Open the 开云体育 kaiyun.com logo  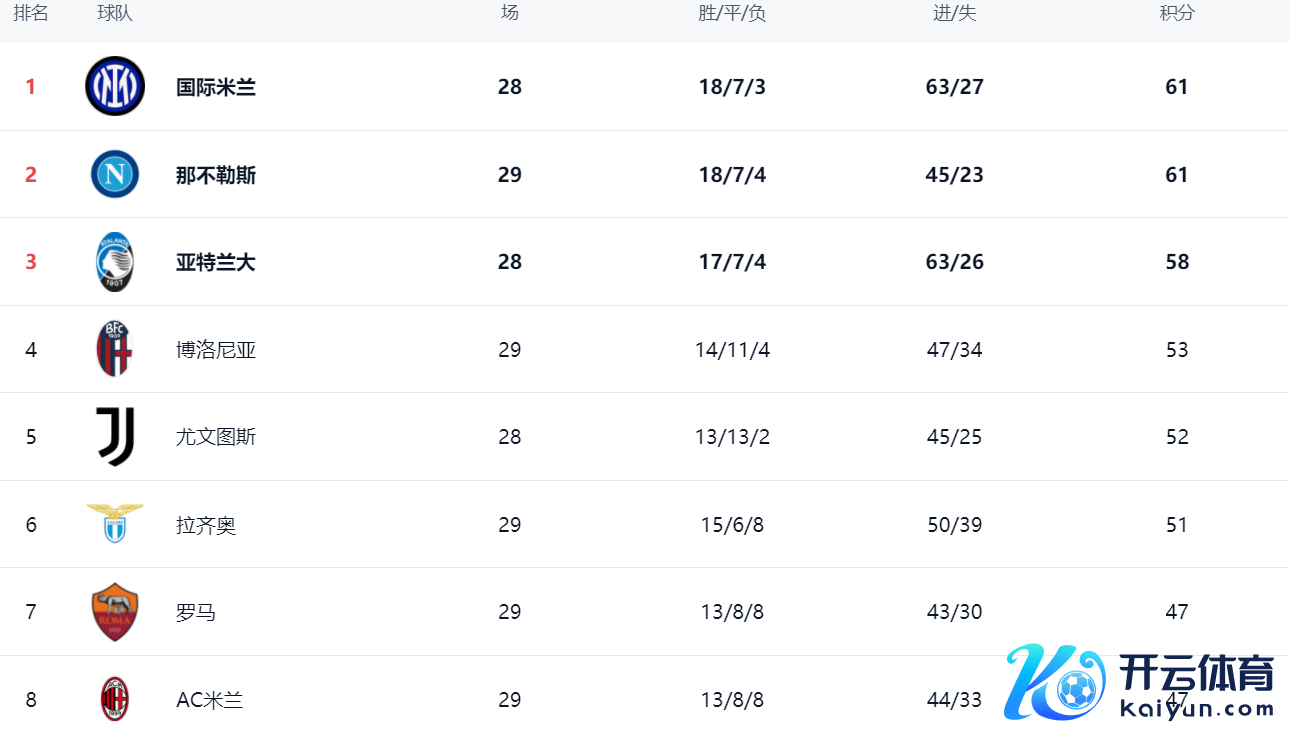[1140, 683]
